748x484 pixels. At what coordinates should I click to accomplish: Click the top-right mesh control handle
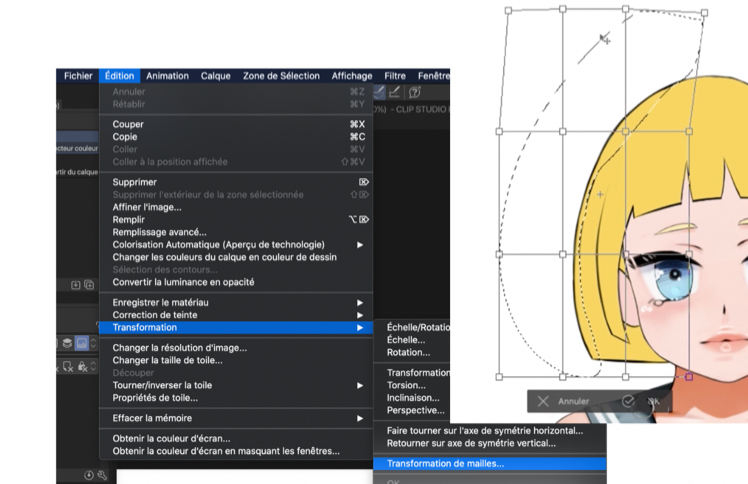(x=704, y=13)
